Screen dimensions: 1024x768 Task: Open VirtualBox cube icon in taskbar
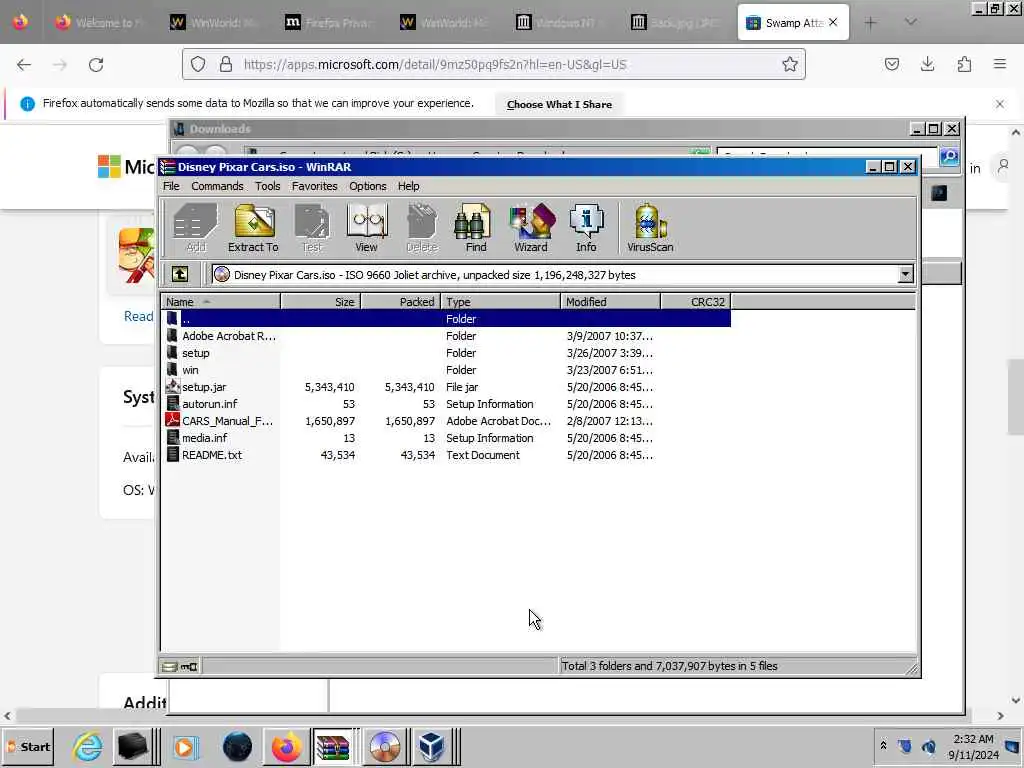pyautogui.click(x=431, y=746)
